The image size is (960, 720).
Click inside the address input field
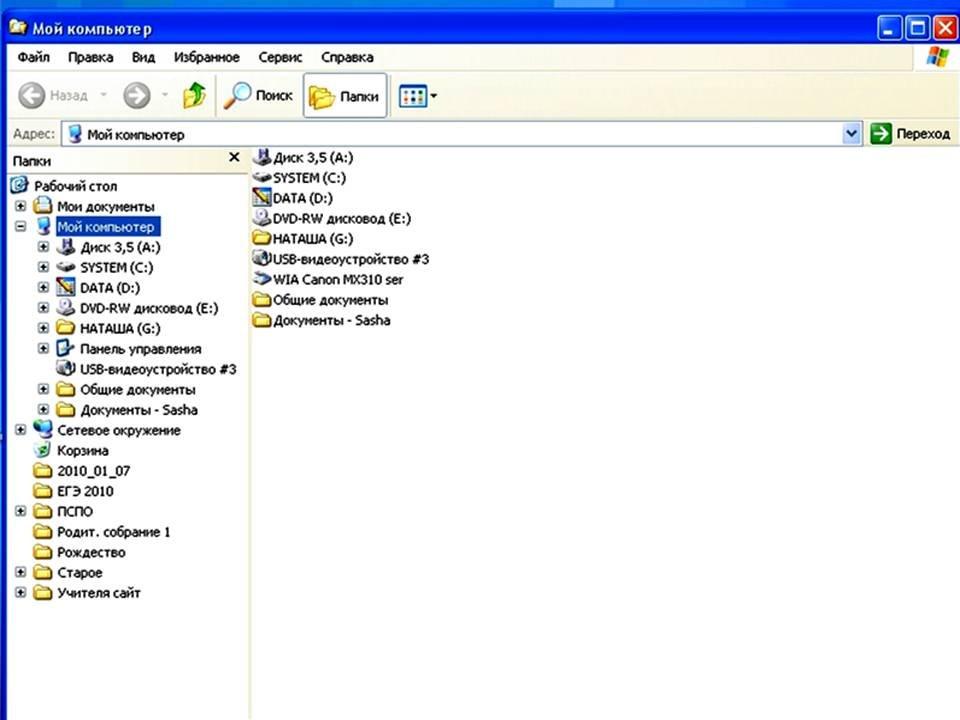[x=450, y=134]
